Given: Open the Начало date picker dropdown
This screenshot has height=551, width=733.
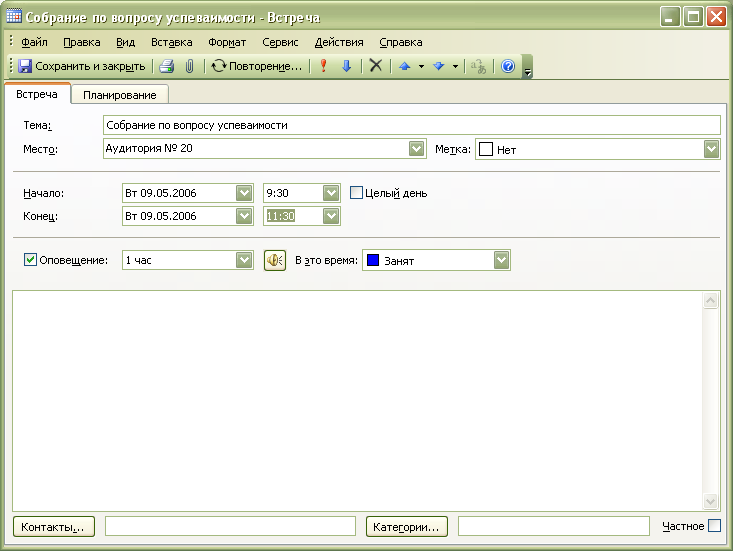Looking at the screenshot, I should (244, 193).
